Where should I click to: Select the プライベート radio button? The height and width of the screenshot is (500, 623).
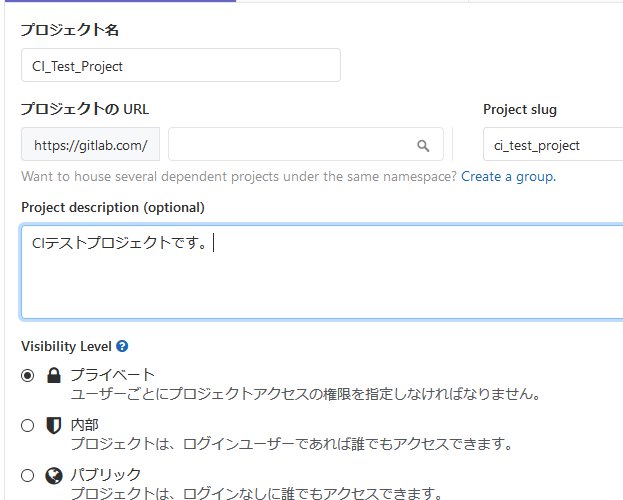[x=28, y=375]
